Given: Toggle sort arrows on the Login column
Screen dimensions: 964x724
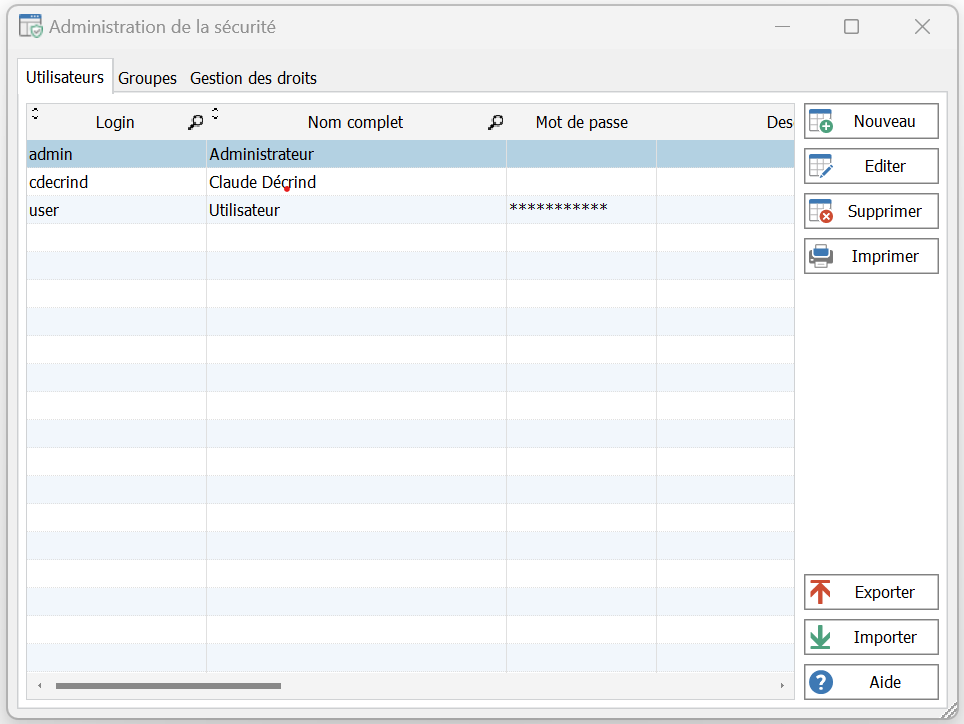Looking at the screenshot, I should [x=35, y=112].
